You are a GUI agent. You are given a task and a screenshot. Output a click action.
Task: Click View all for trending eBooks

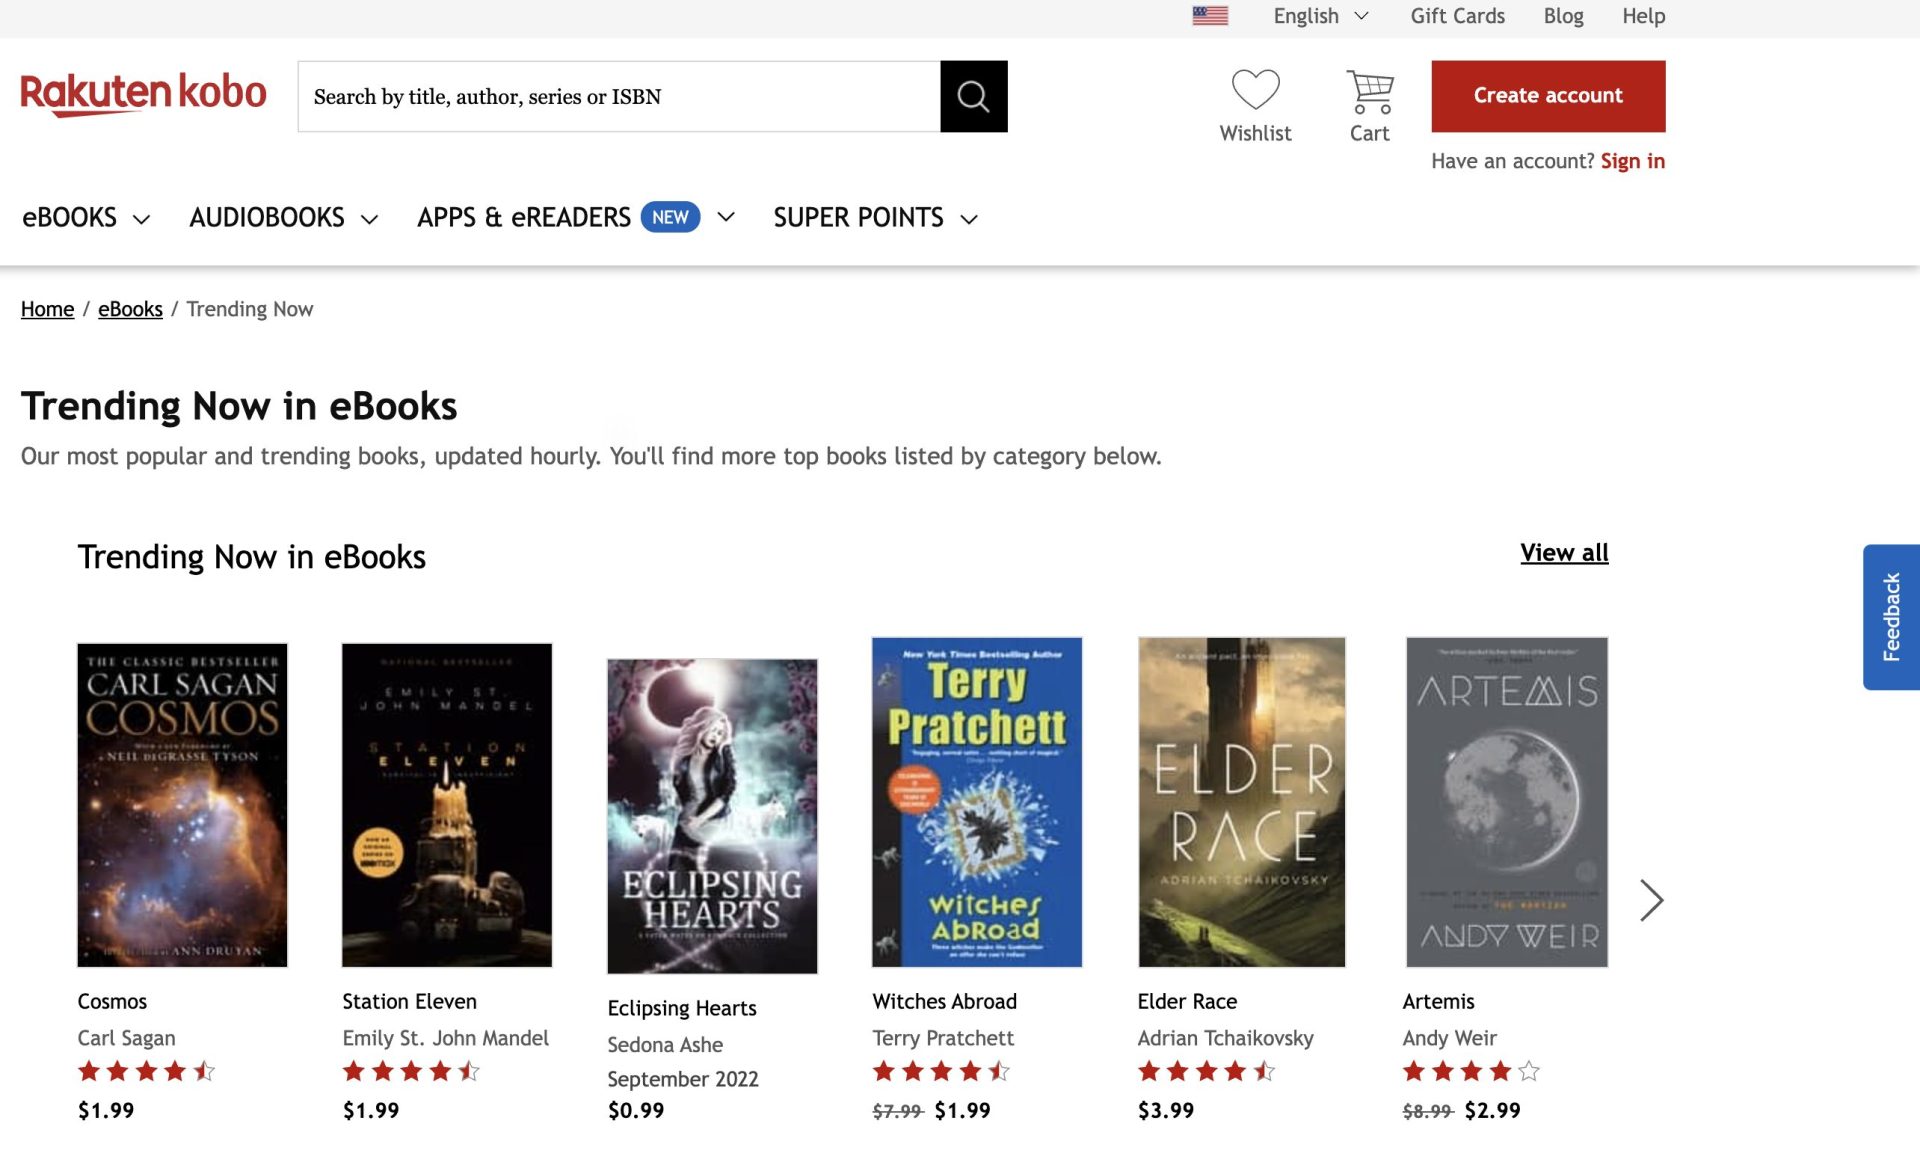(x=1564, y=553)
